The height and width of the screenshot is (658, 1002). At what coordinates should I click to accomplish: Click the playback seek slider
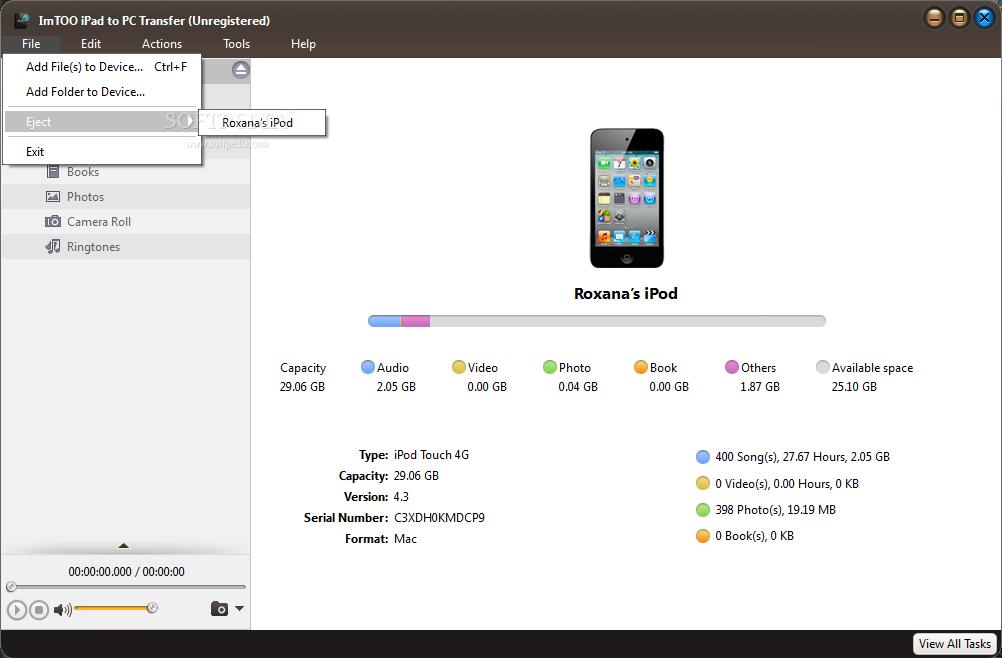tap(128, 586)
